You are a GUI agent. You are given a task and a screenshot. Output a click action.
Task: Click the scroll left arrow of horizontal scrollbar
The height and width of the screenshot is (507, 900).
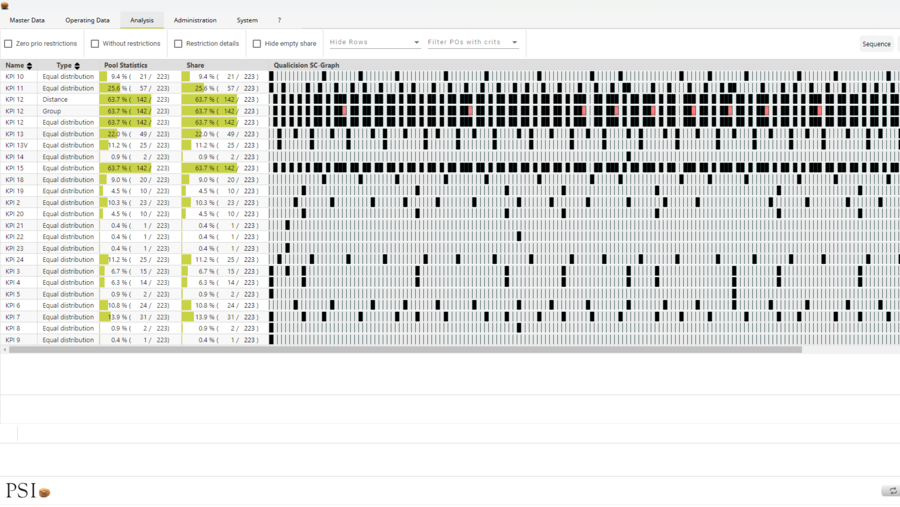pos(4,350)
